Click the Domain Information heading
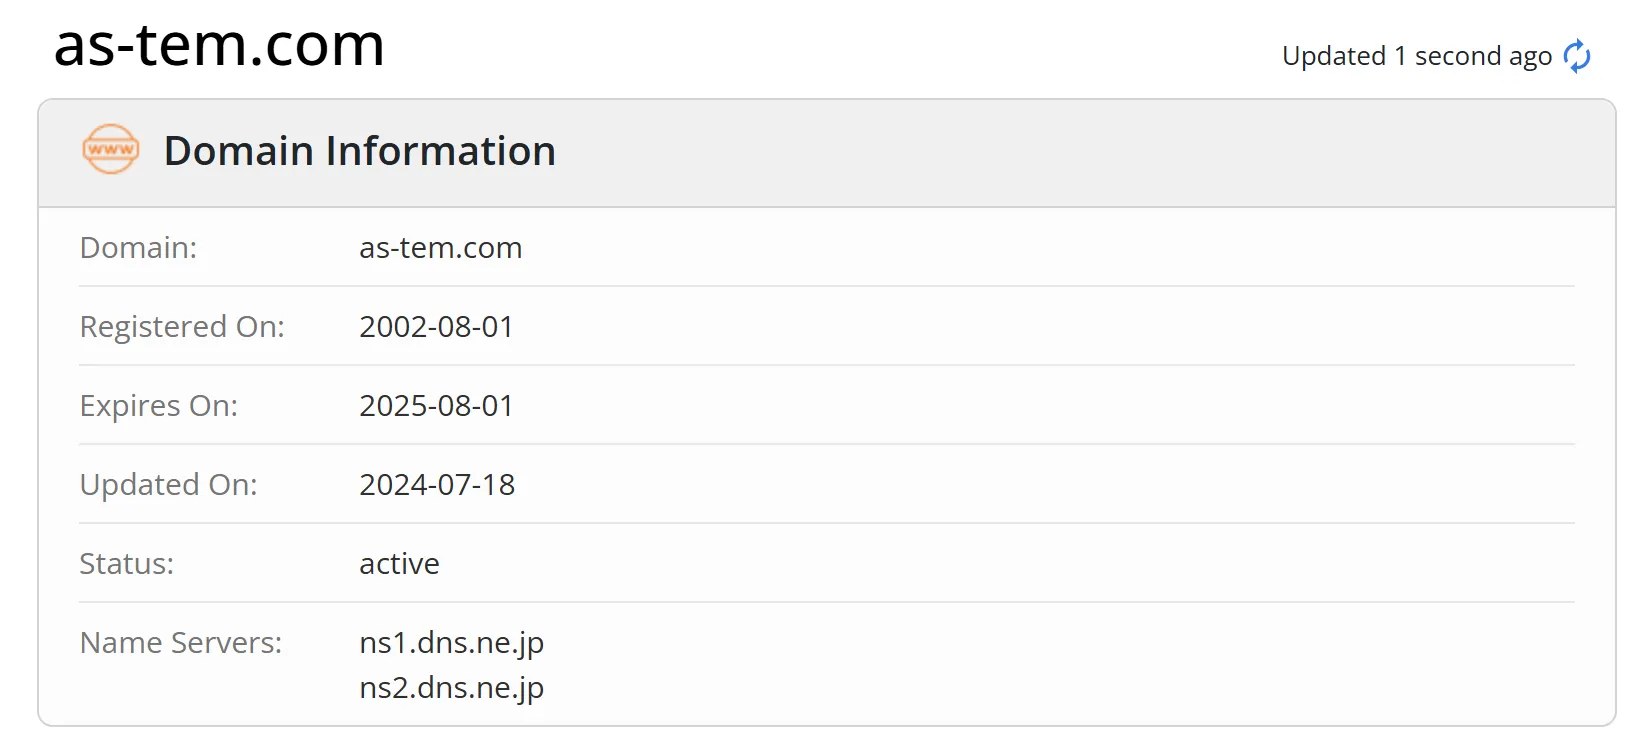Screen dimensions: 1643x747 coord(360,151)
